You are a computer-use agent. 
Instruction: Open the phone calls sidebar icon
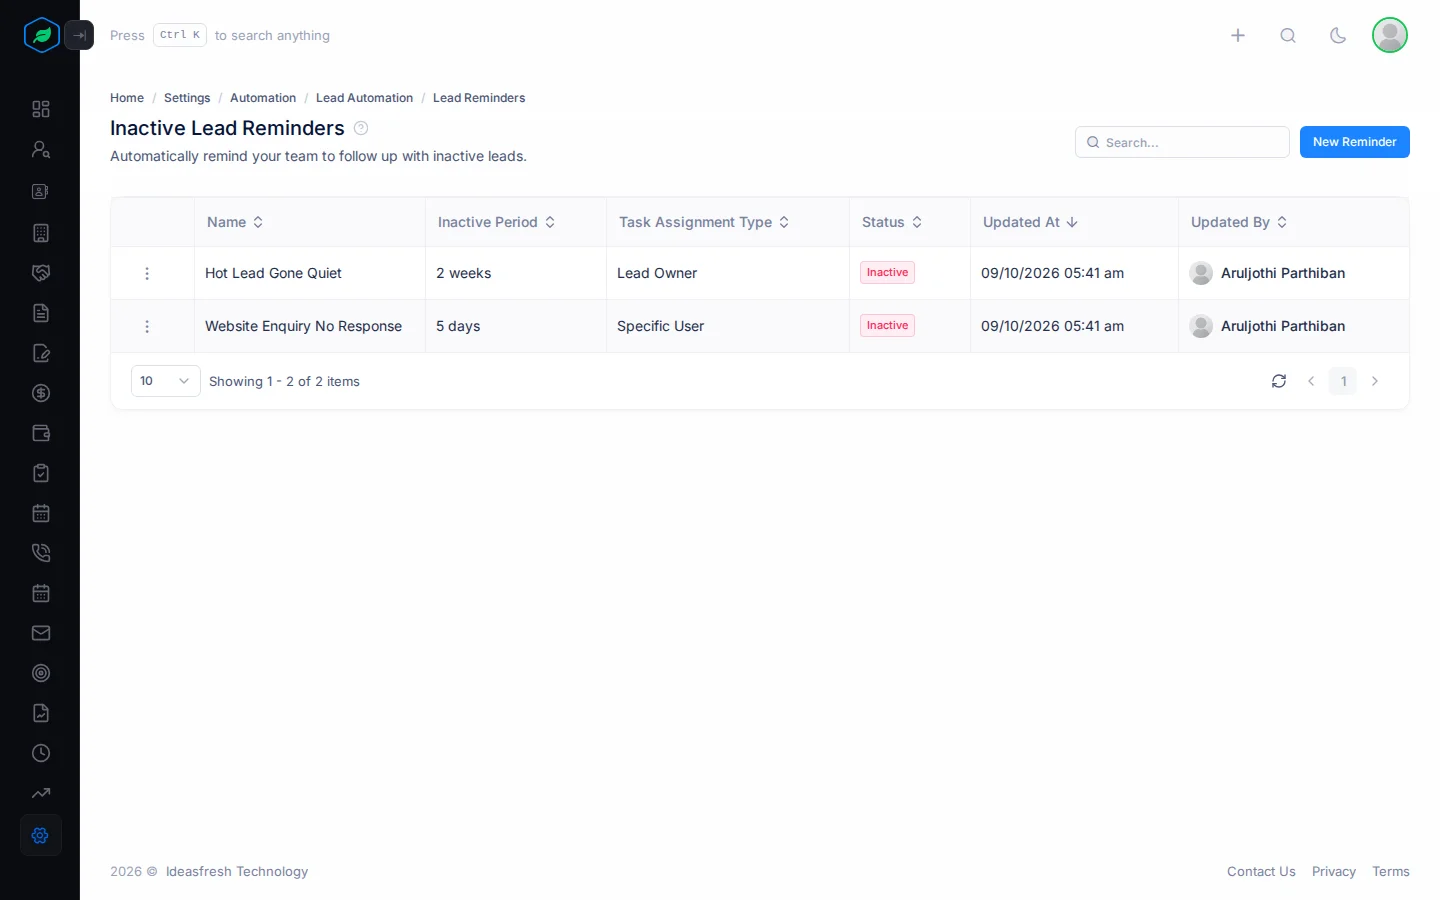(x=41, y=553)
